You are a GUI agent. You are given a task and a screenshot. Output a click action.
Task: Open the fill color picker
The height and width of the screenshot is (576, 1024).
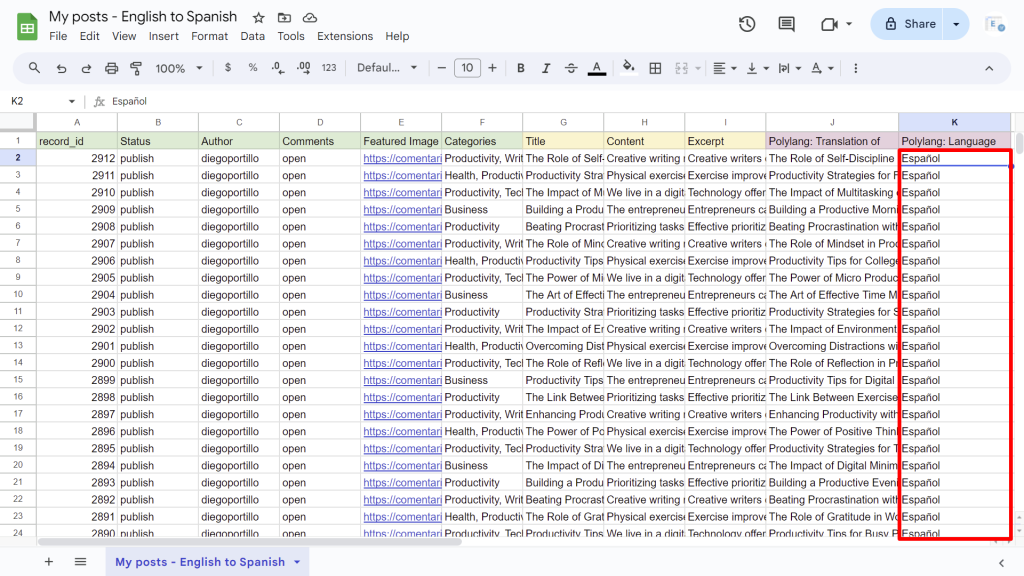click(628, 68)
